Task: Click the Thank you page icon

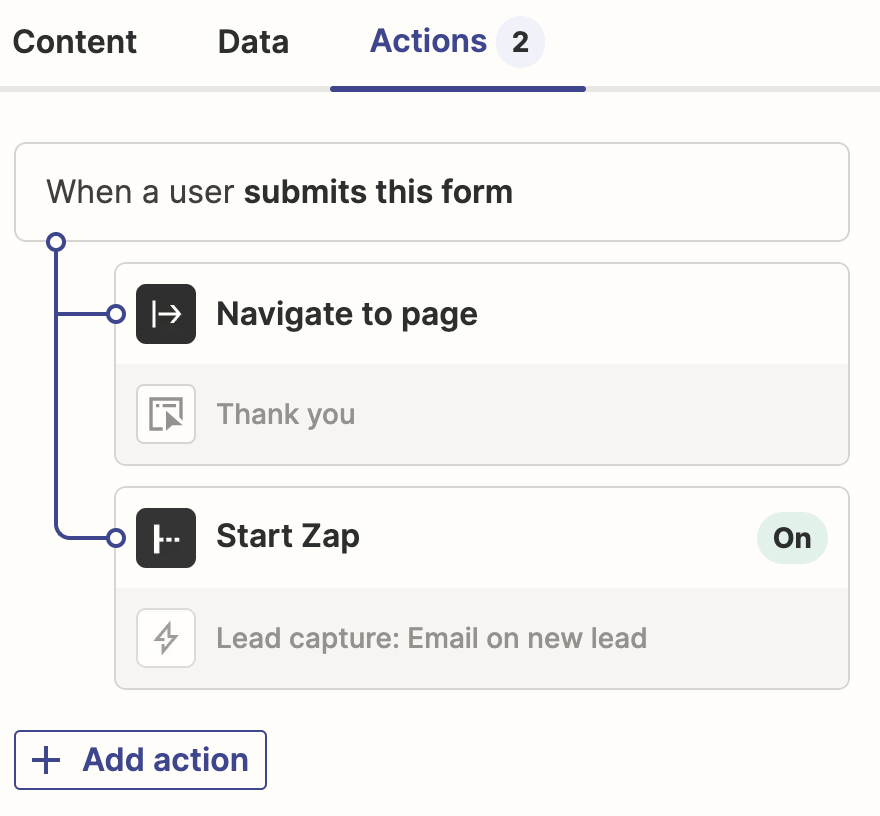Action: pyautogui.click(x=166, y=414)
